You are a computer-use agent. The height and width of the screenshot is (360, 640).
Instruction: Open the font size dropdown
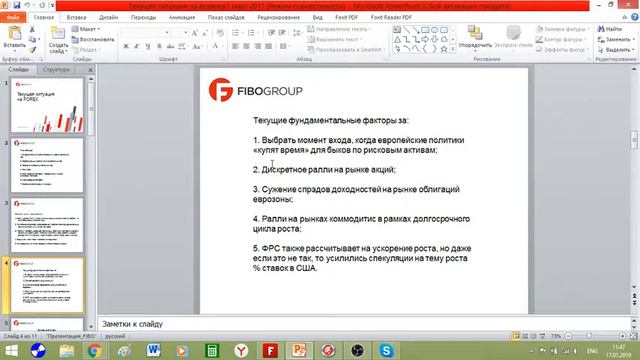click(186, 33)
